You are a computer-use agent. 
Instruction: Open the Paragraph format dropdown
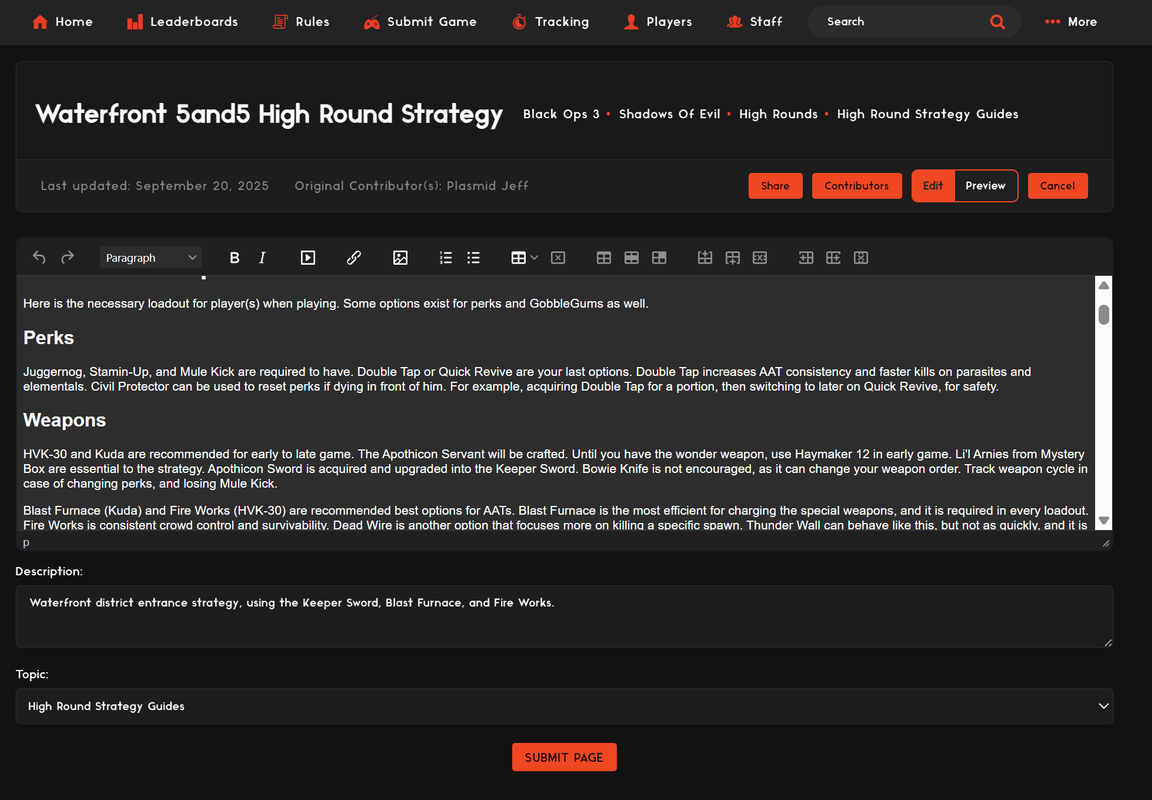click(151, 258)
